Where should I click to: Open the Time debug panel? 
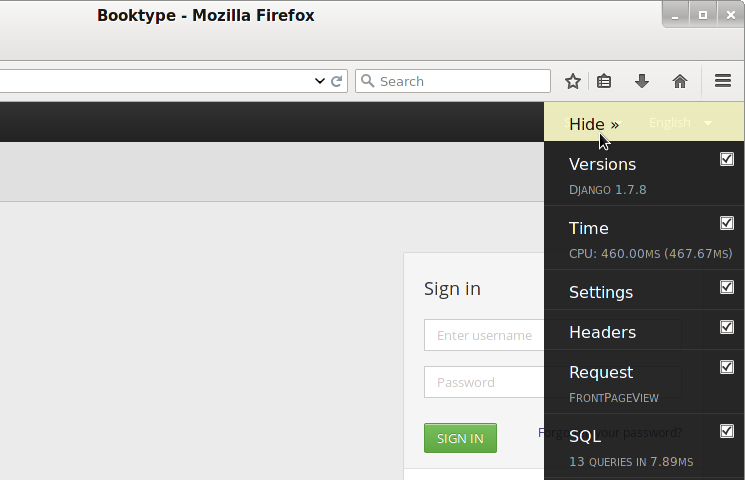589,228
